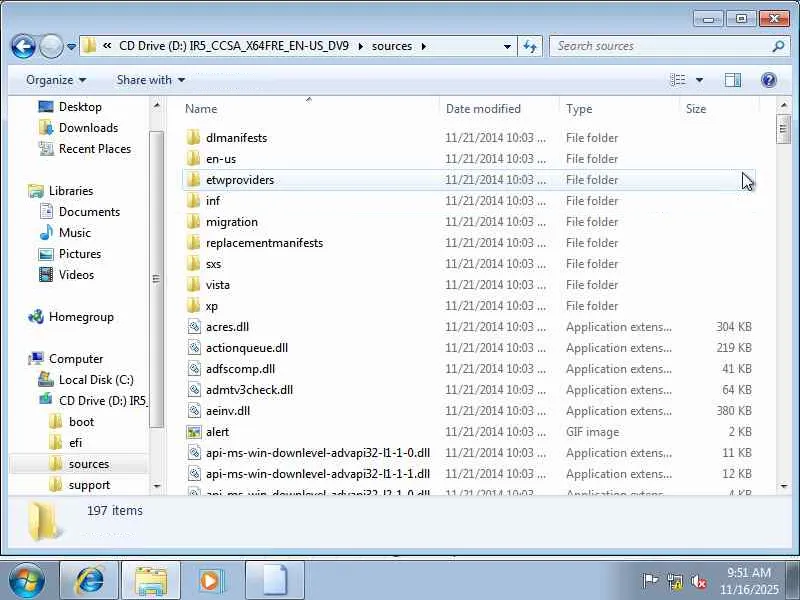Open Help with the question mark icon
This screenshot has width=800, height=600.
pyautogui.click(x=769, y=80)
